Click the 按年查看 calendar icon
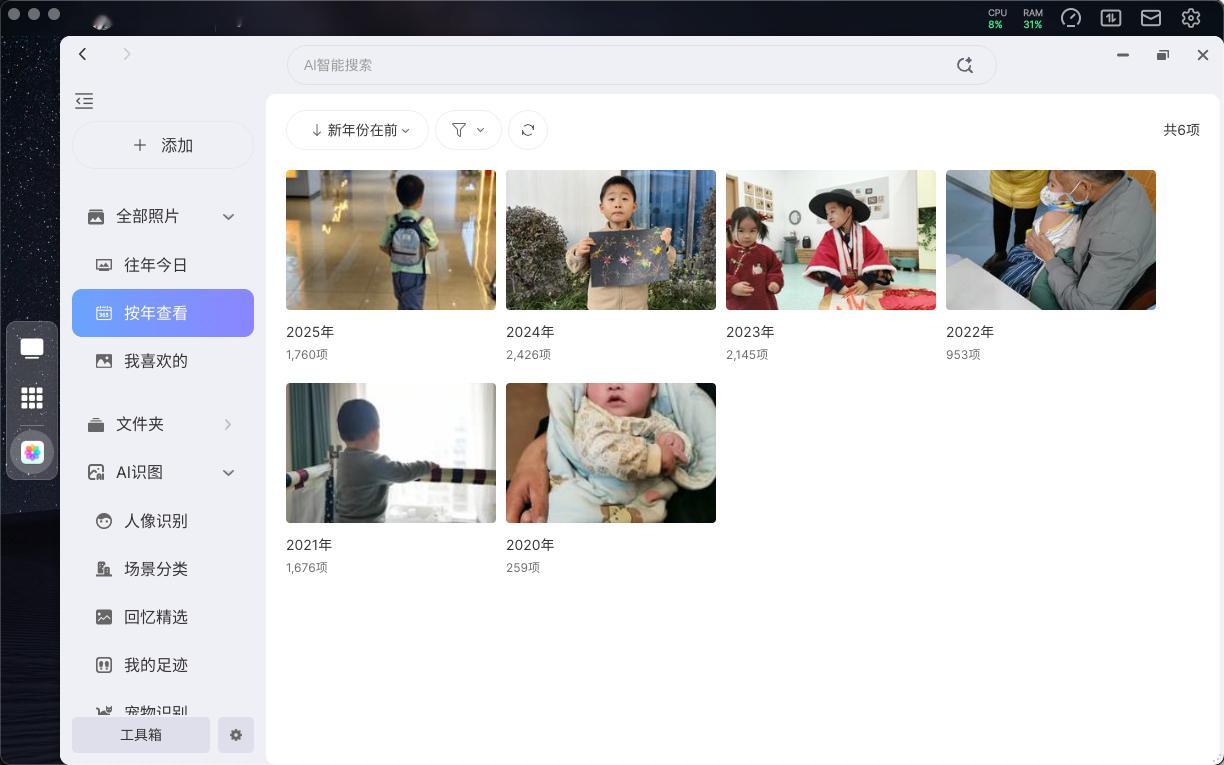1224x765 pixels. [104, 313]
